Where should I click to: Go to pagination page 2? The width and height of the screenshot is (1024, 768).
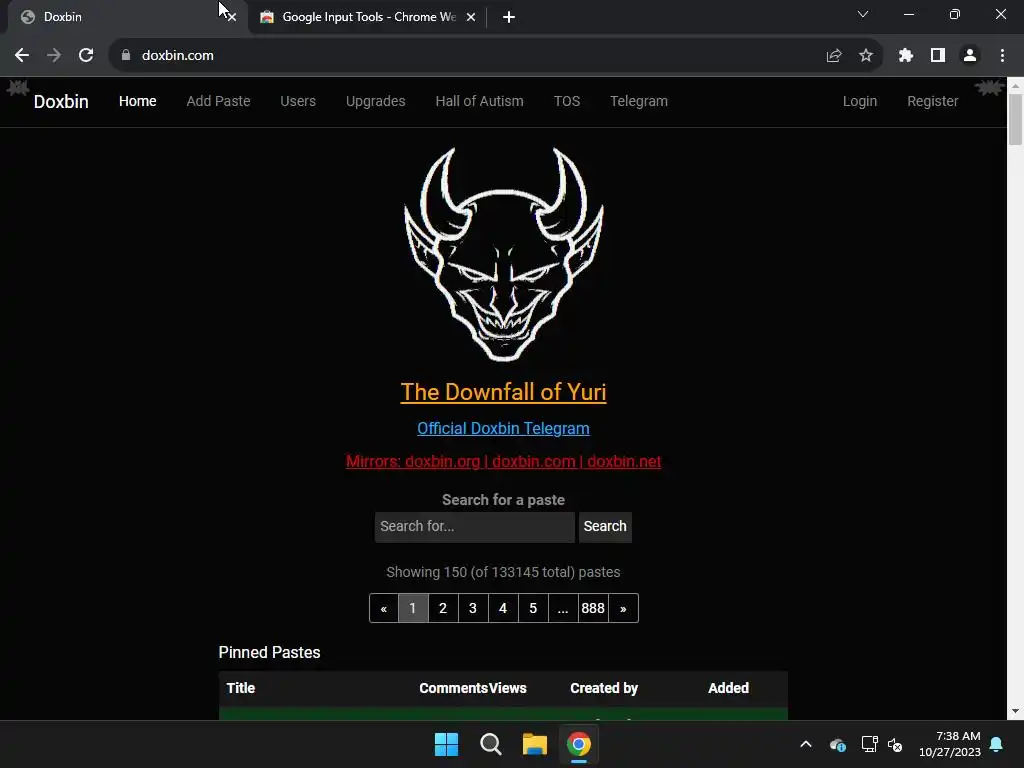[x=443, y=609]
